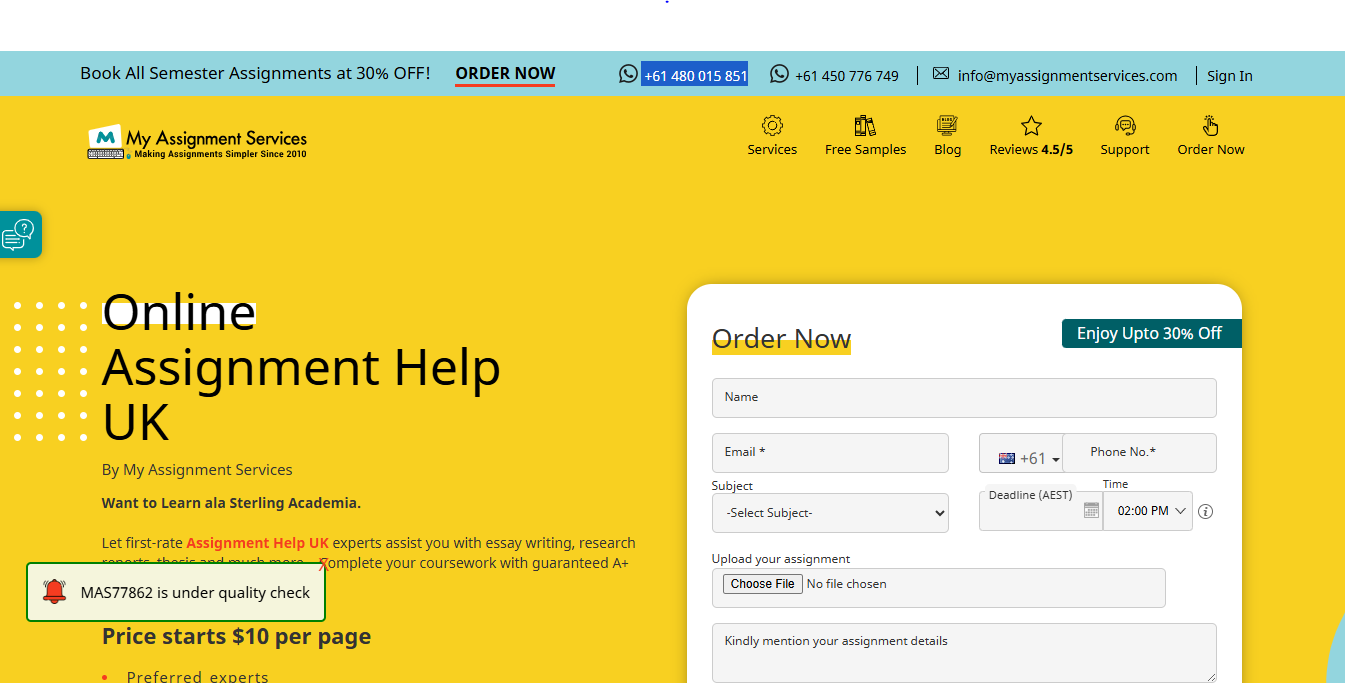Select Order Now in the navigation menu
The width and height of the screenshot is (1345, 683).
tap(1211, 149)
